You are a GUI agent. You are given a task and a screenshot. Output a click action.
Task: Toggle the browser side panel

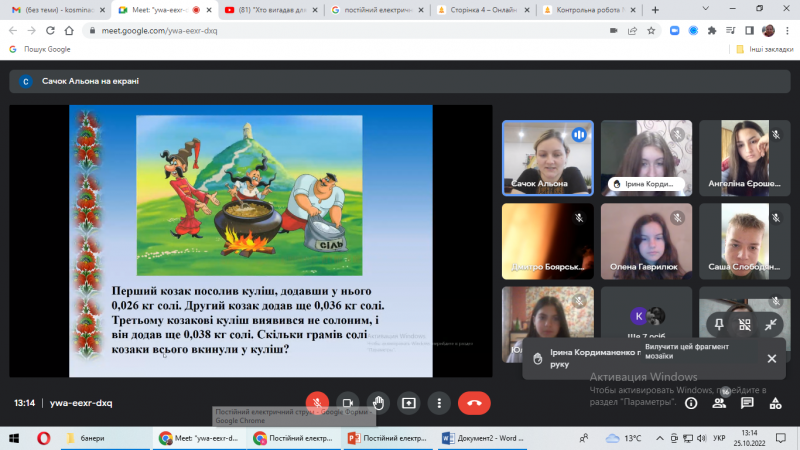749,31
